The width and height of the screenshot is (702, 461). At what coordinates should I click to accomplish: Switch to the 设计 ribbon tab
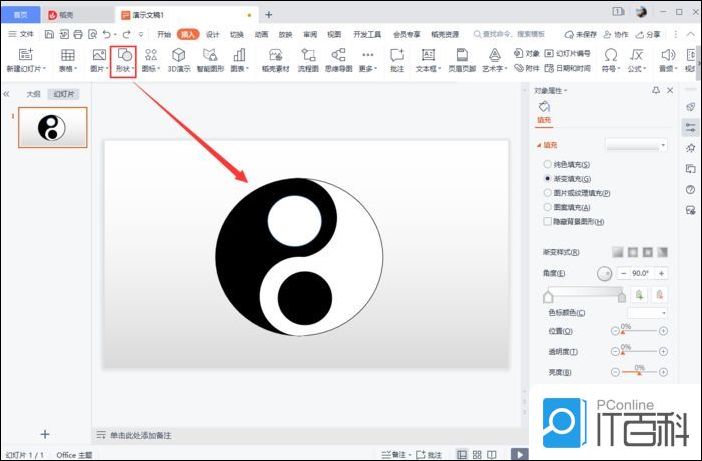212,33
